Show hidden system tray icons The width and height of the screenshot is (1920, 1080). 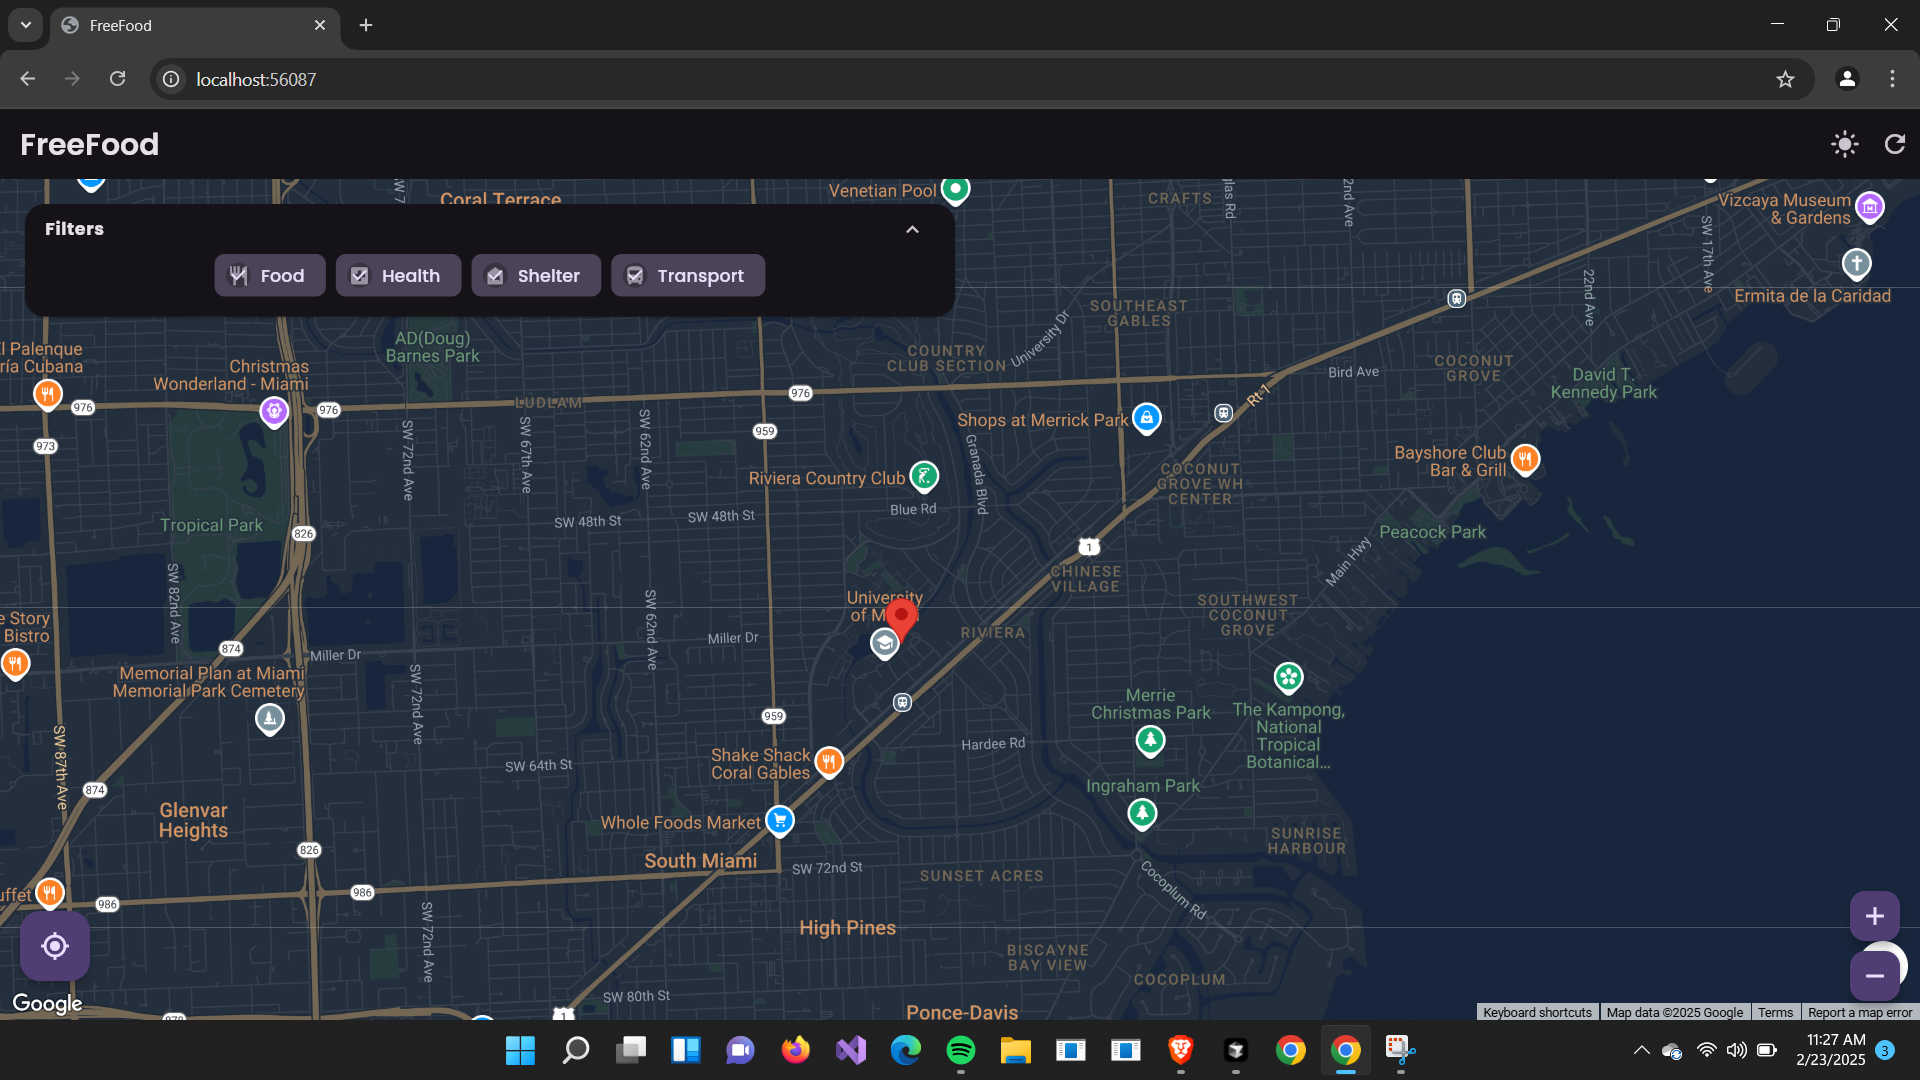click(x=1641, y=1050)
